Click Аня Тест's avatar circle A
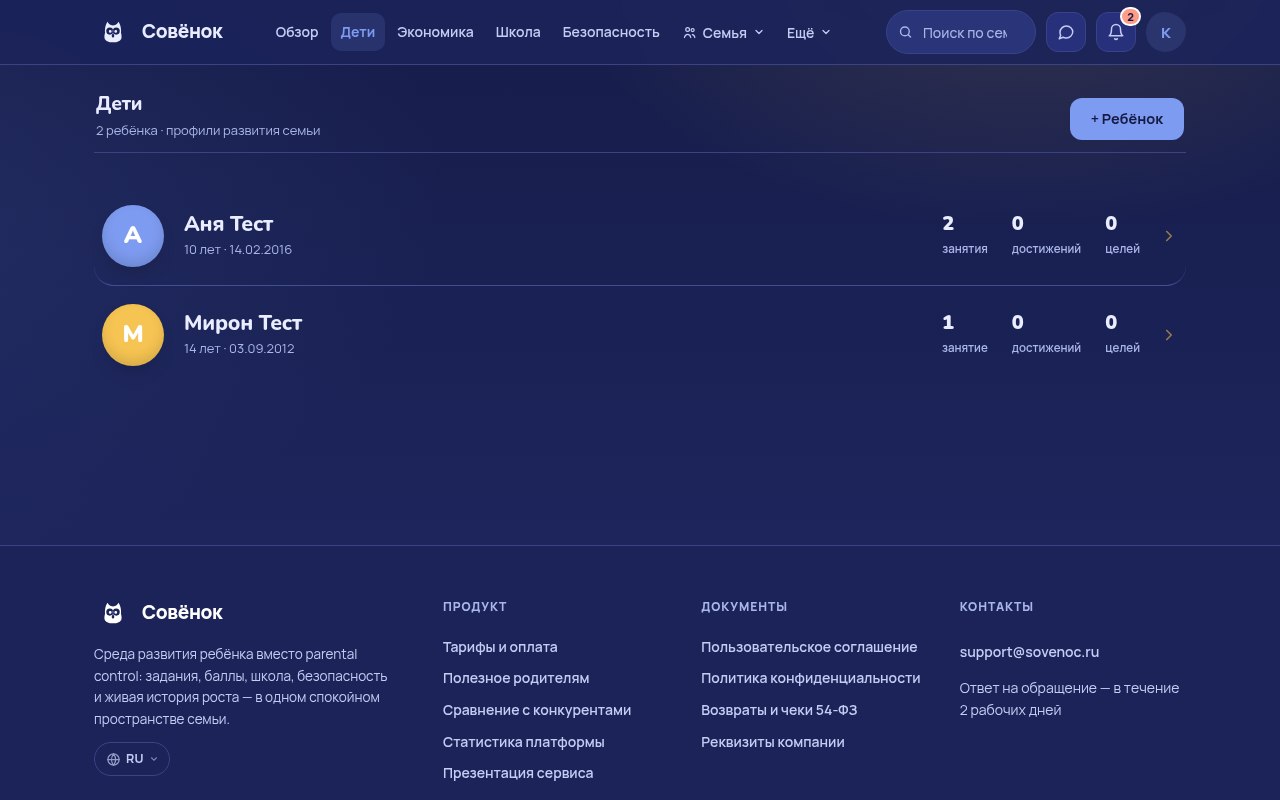Viewport: 1280px width, 800px height. 133,236
